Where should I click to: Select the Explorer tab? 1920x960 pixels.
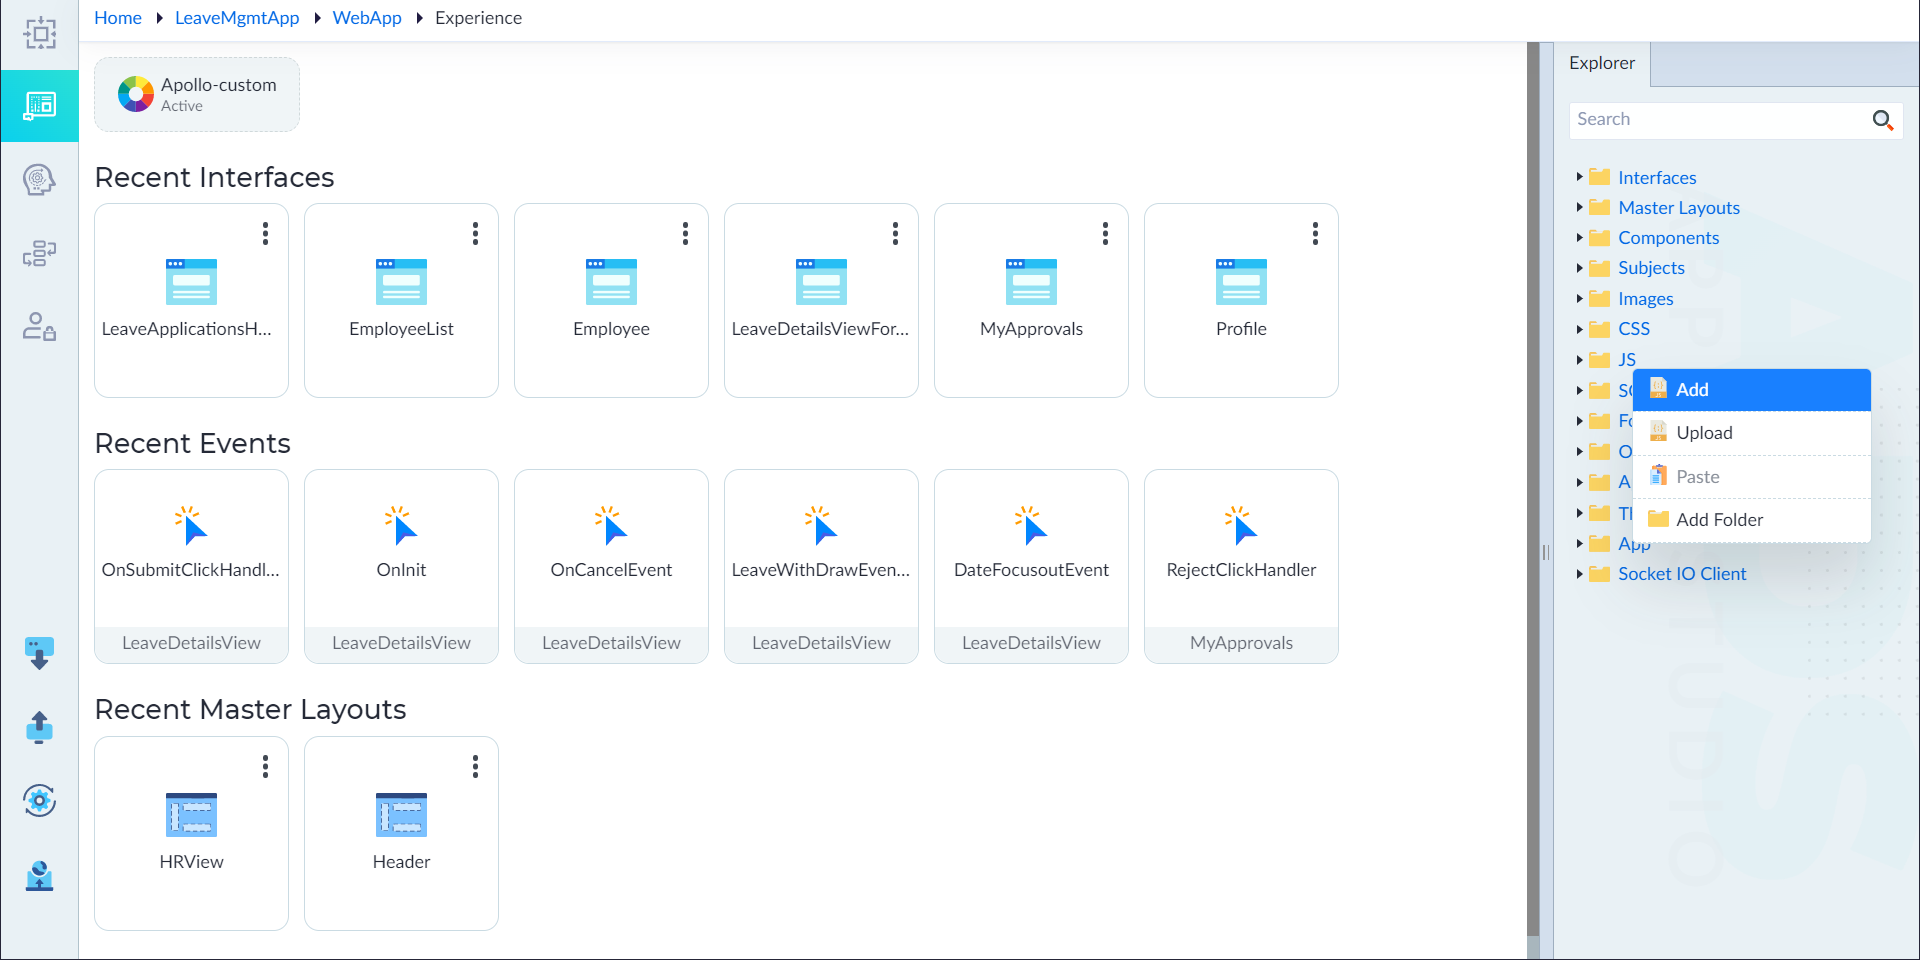[x=1602, y=63]
